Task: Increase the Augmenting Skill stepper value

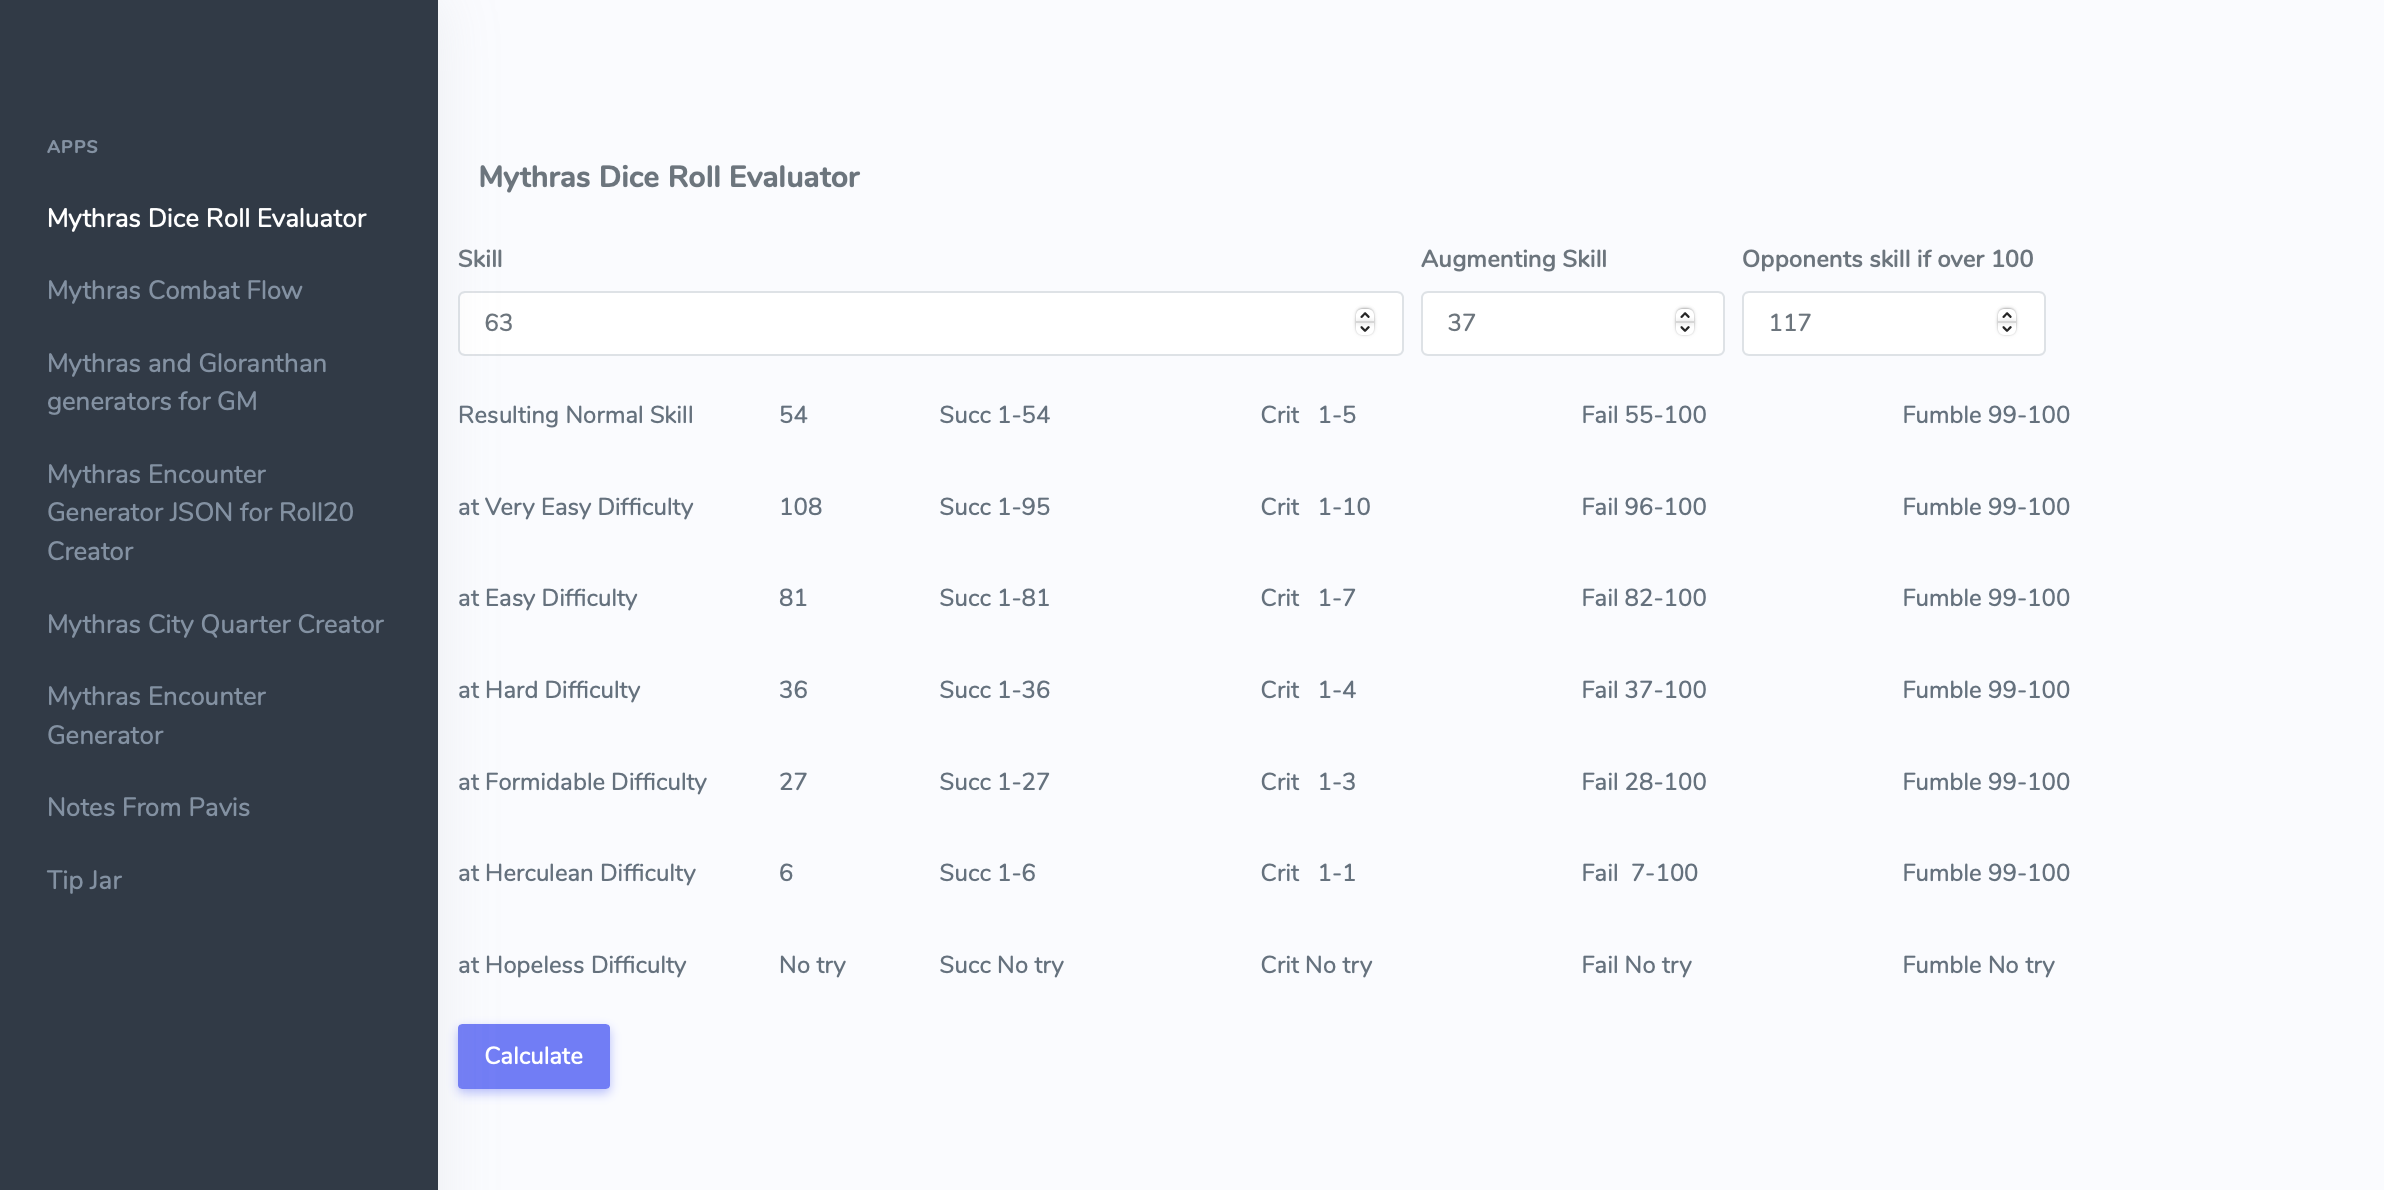Action: click(x=1685, y=315)
